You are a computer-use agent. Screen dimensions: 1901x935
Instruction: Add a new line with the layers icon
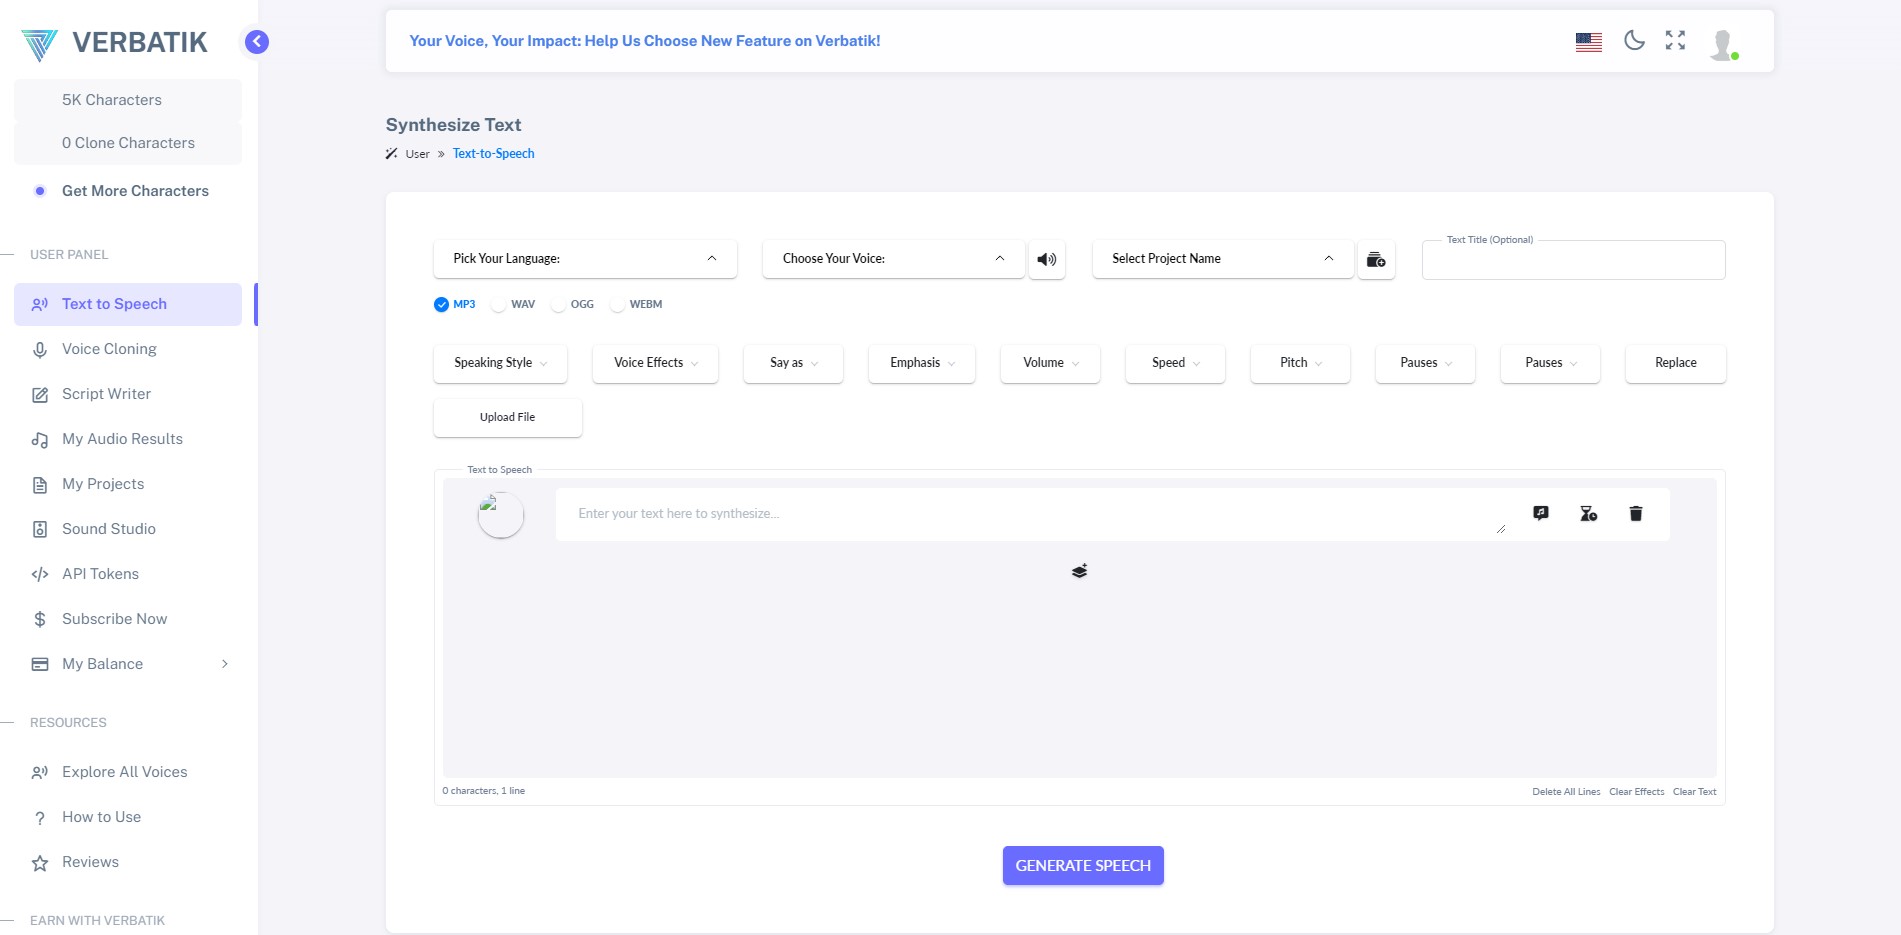(x=1079, y=571)
